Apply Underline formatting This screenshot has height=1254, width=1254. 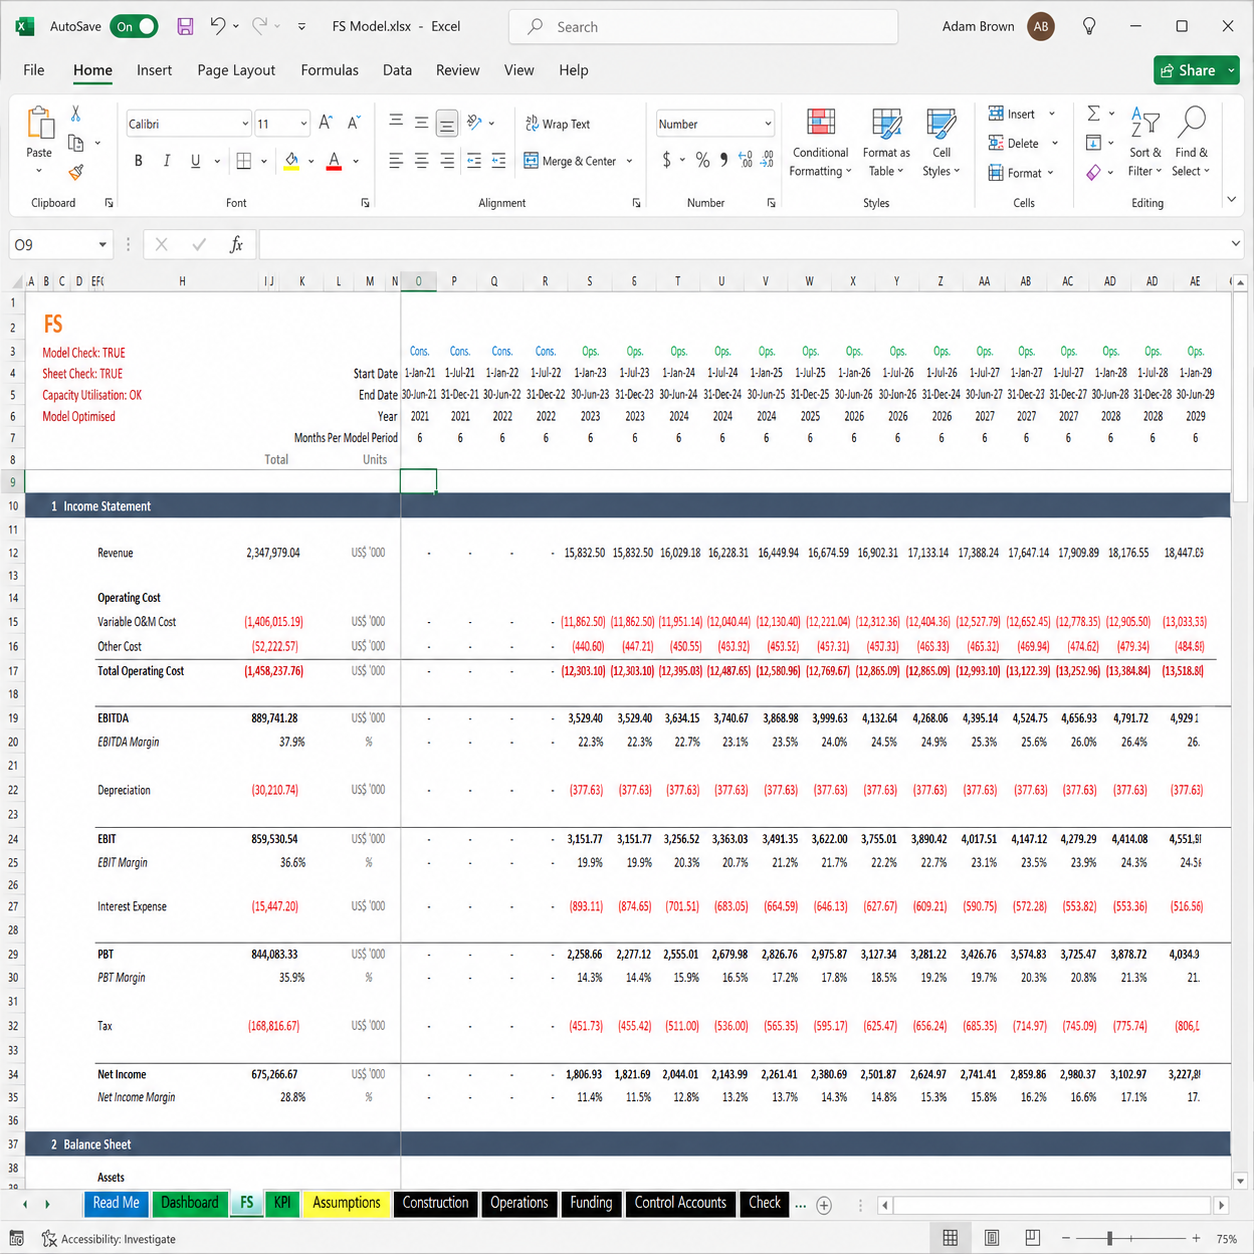tap(195, 161)
